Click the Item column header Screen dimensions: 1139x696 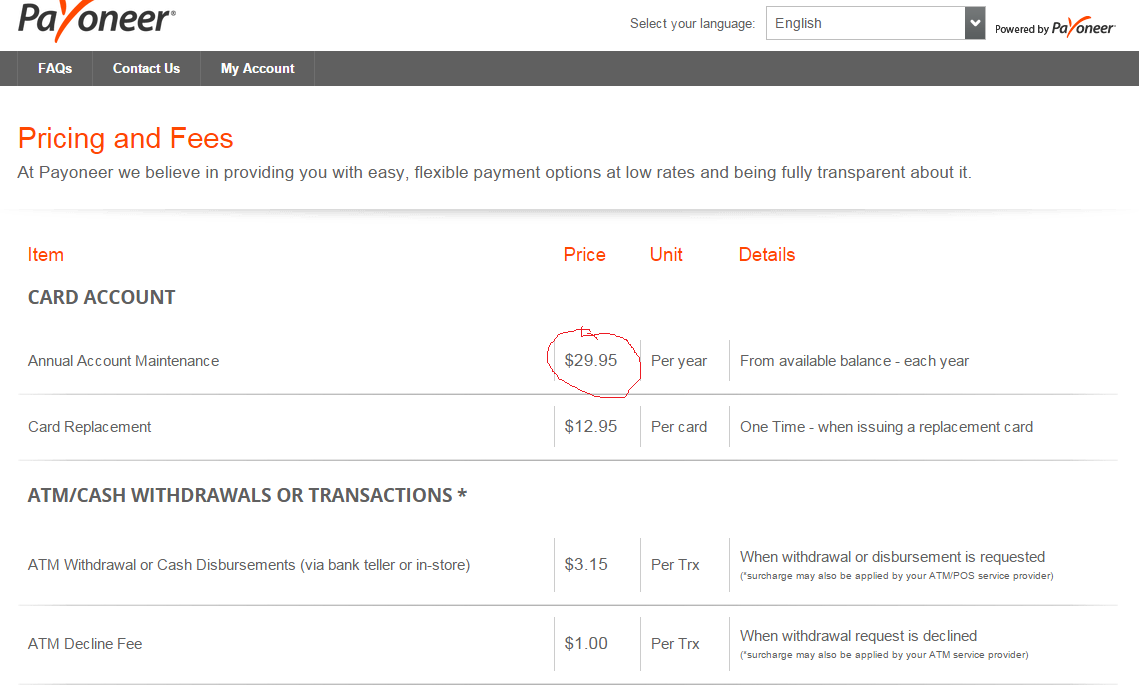point(46,255)
